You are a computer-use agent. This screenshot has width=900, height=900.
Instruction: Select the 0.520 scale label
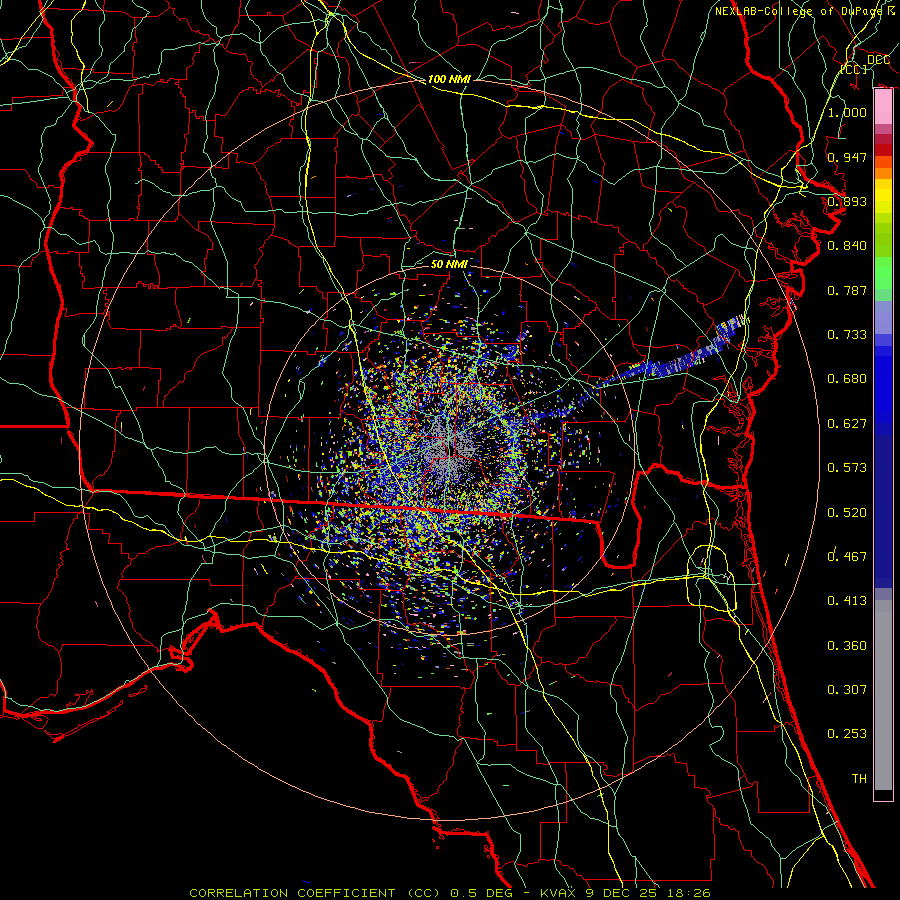click(x=847, y=513)
